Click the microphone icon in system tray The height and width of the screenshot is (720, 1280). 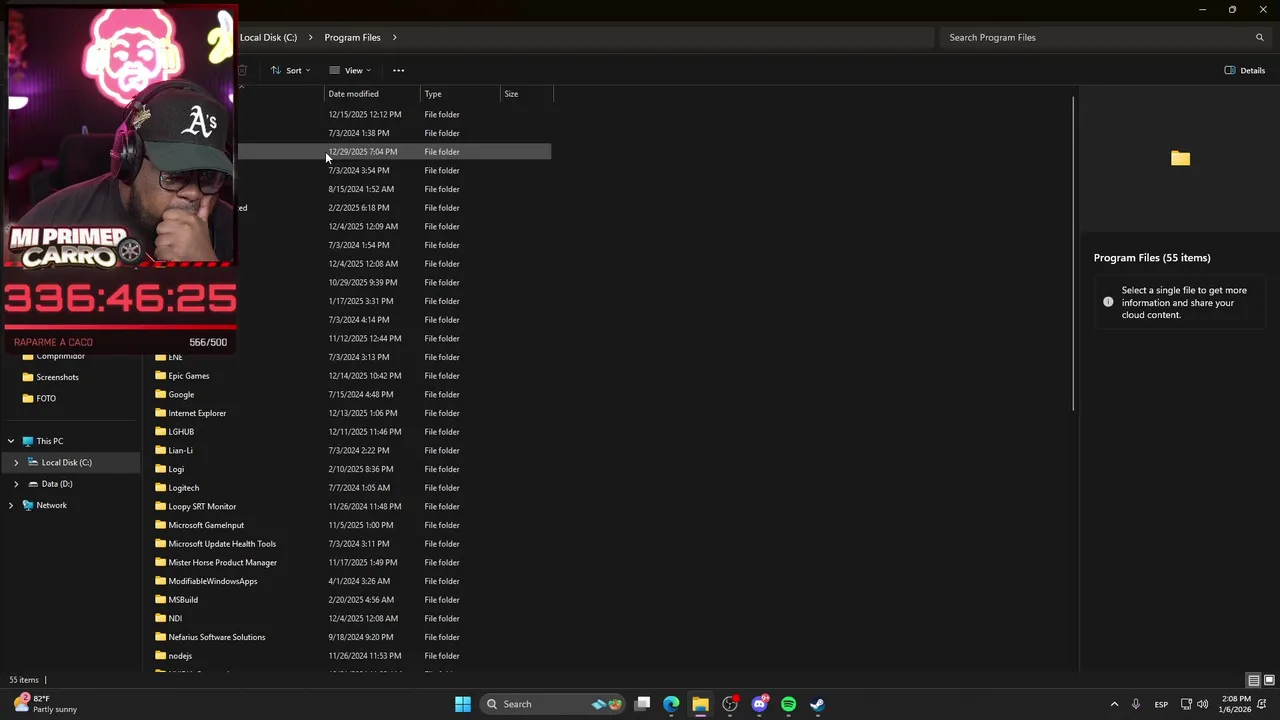click(x=1135, y=704)
